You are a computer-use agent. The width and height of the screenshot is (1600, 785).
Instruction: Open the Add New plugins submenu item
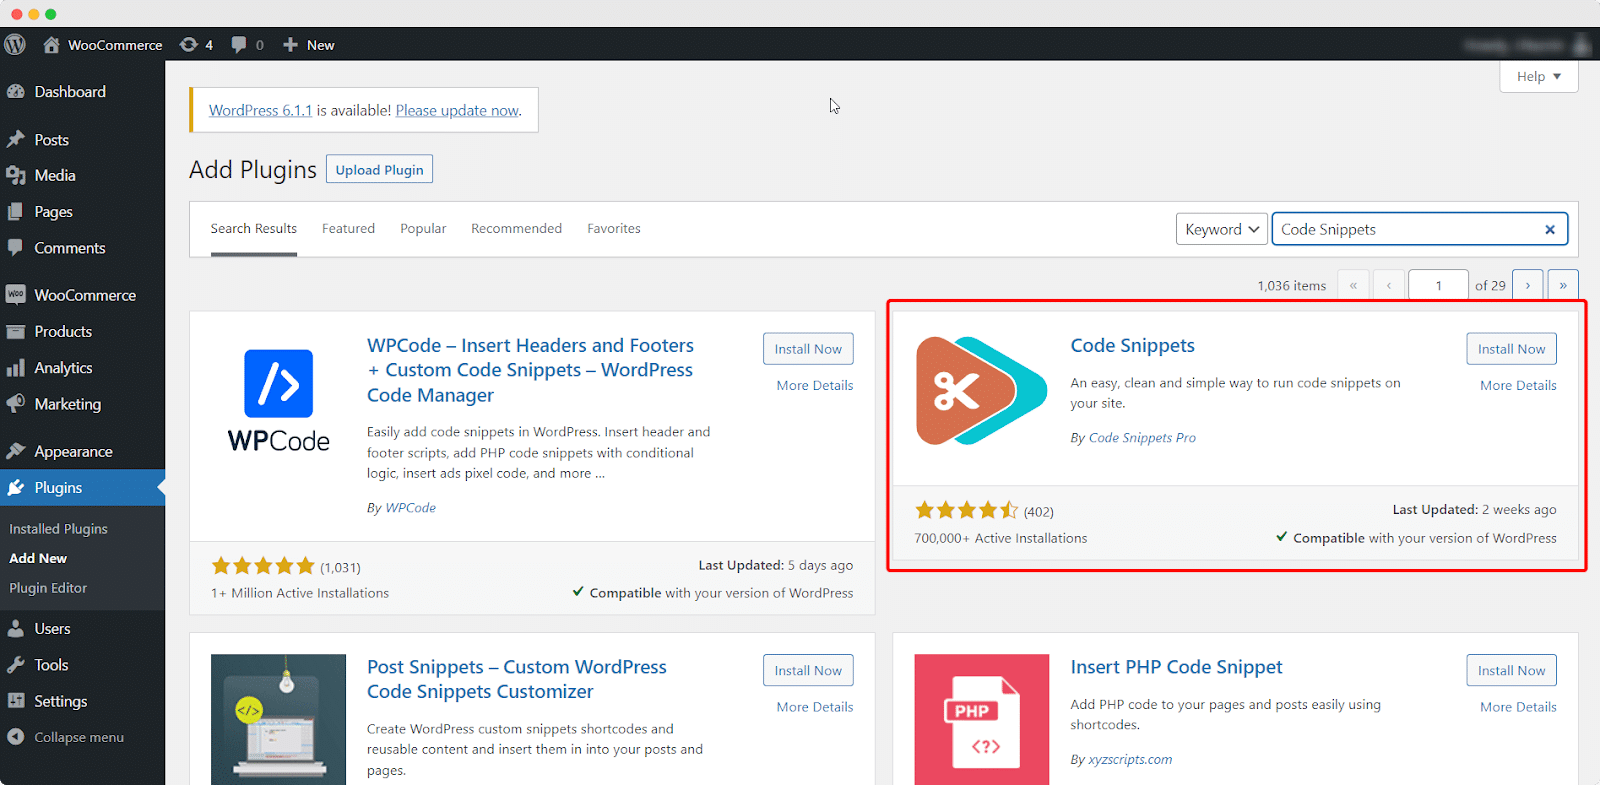pyautogui.click(x=38, y=558)
